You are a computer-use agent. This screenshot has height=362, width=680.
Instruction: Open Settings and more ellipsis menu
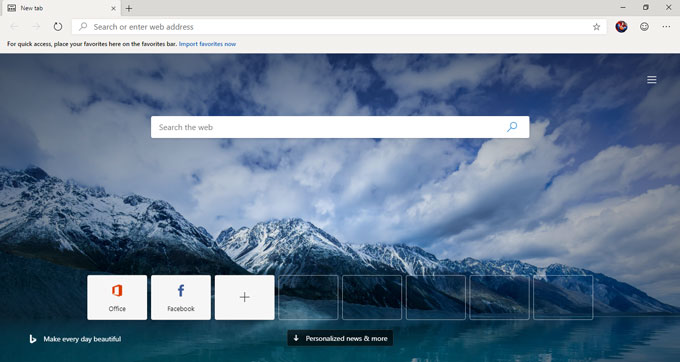[x=667, y=27]
